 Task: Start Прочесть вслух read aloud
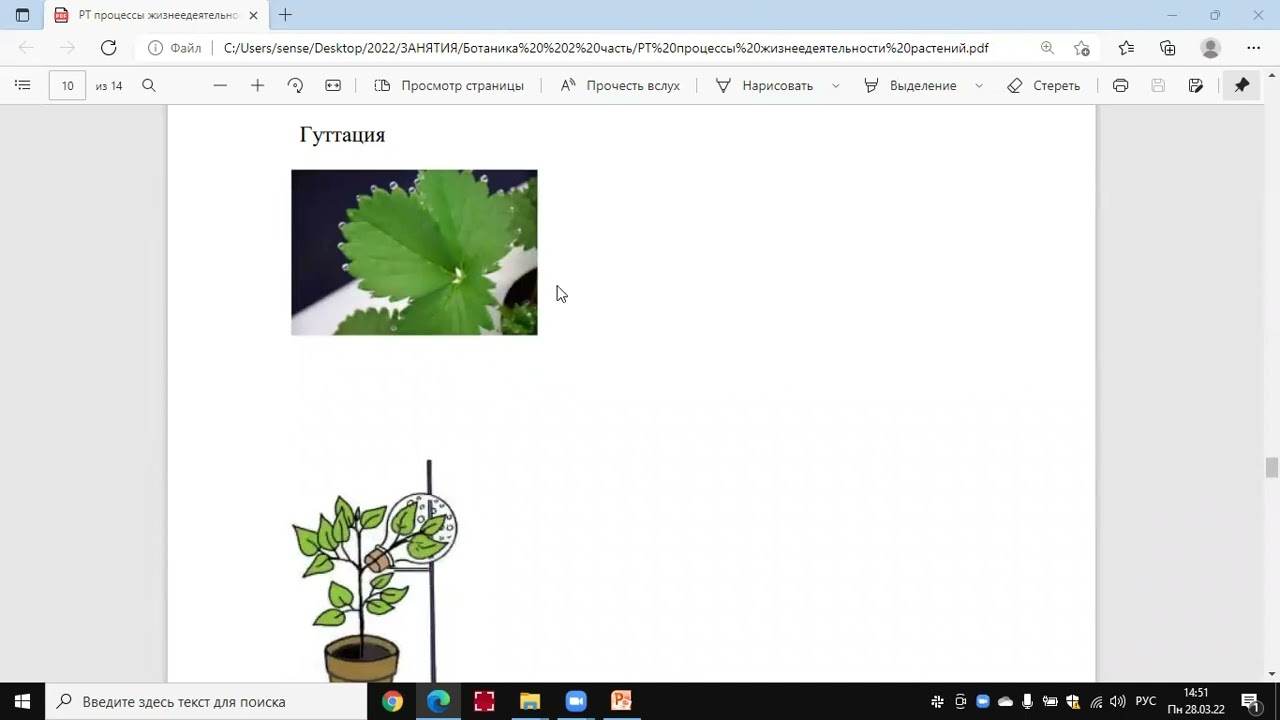point(620,86)
